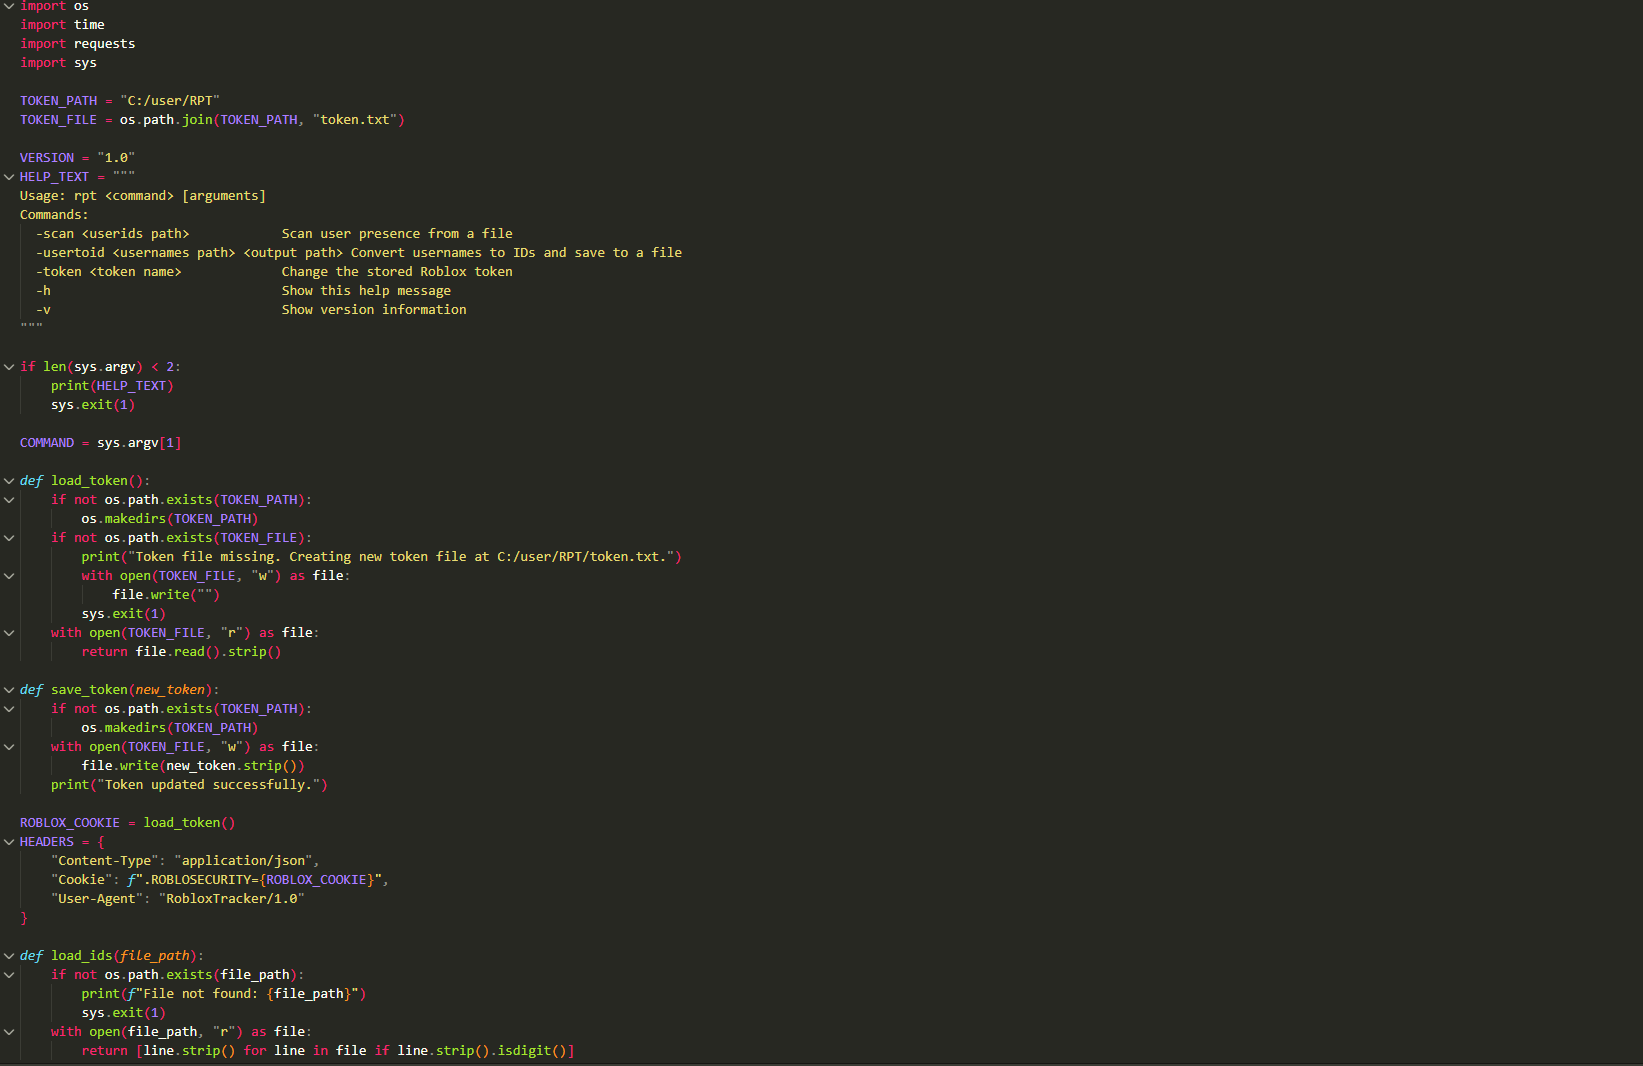Collapse the save_token function definition

pyautogui.click(x=9, y=690)
